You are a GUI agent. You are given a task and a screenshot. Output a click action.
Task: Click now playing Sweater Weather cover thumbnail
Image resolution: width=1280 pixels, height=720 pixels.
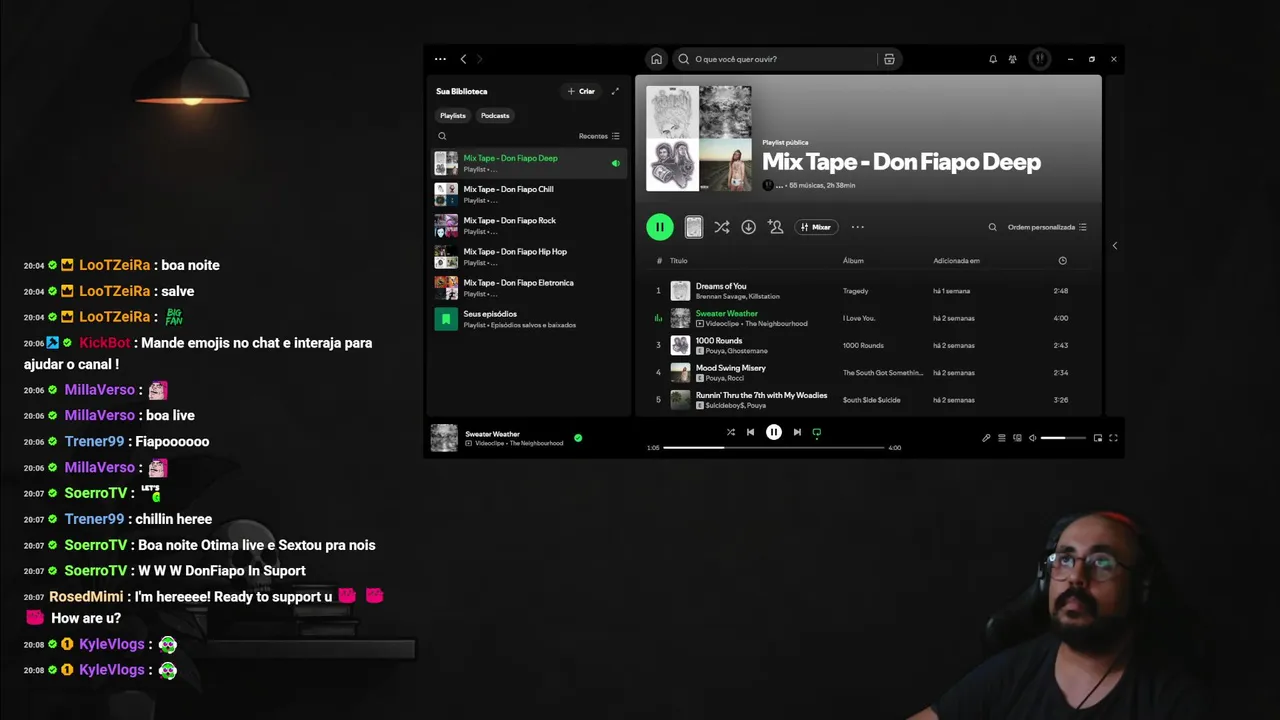(444, 438)
